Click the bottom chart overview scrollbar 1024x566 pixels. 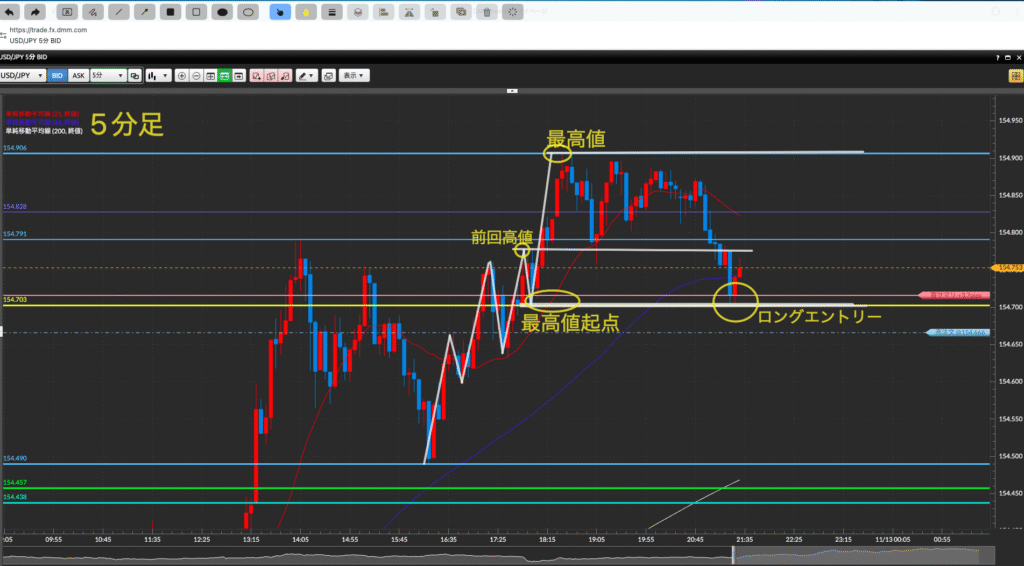point(500,553)
